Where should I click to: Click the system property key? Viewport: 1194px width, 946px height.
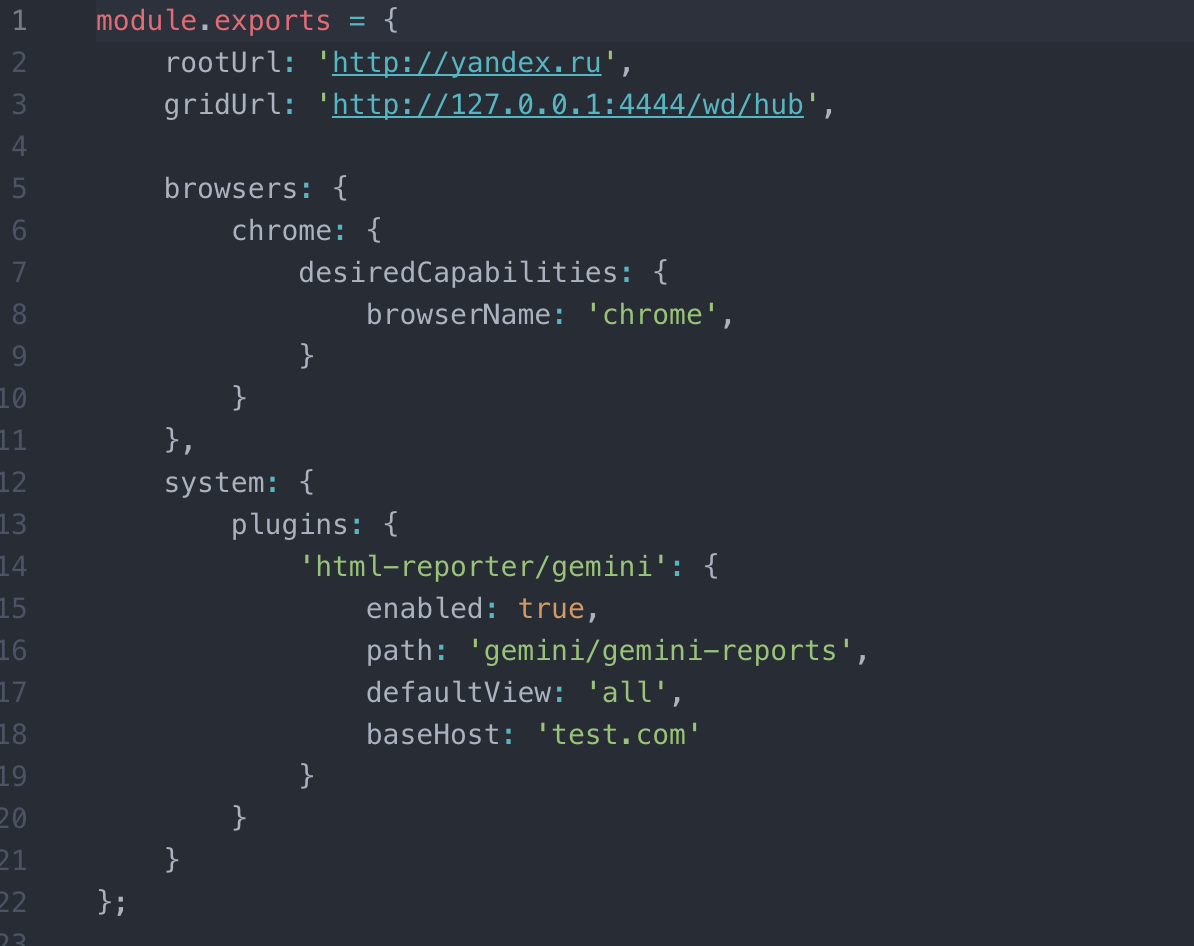[x=214, y=483]
